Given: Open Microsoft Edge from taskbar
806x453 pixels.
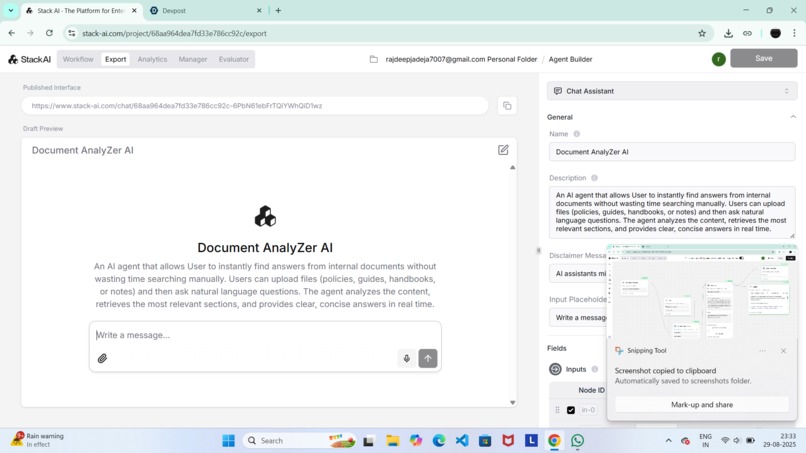Looking at the screenshot, I should (x=439, y=441).
